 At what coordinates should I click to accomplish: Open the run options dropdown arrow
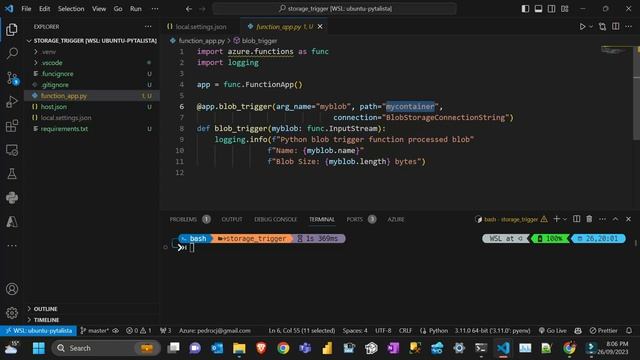pyautogui.click(x=591, y=27)
